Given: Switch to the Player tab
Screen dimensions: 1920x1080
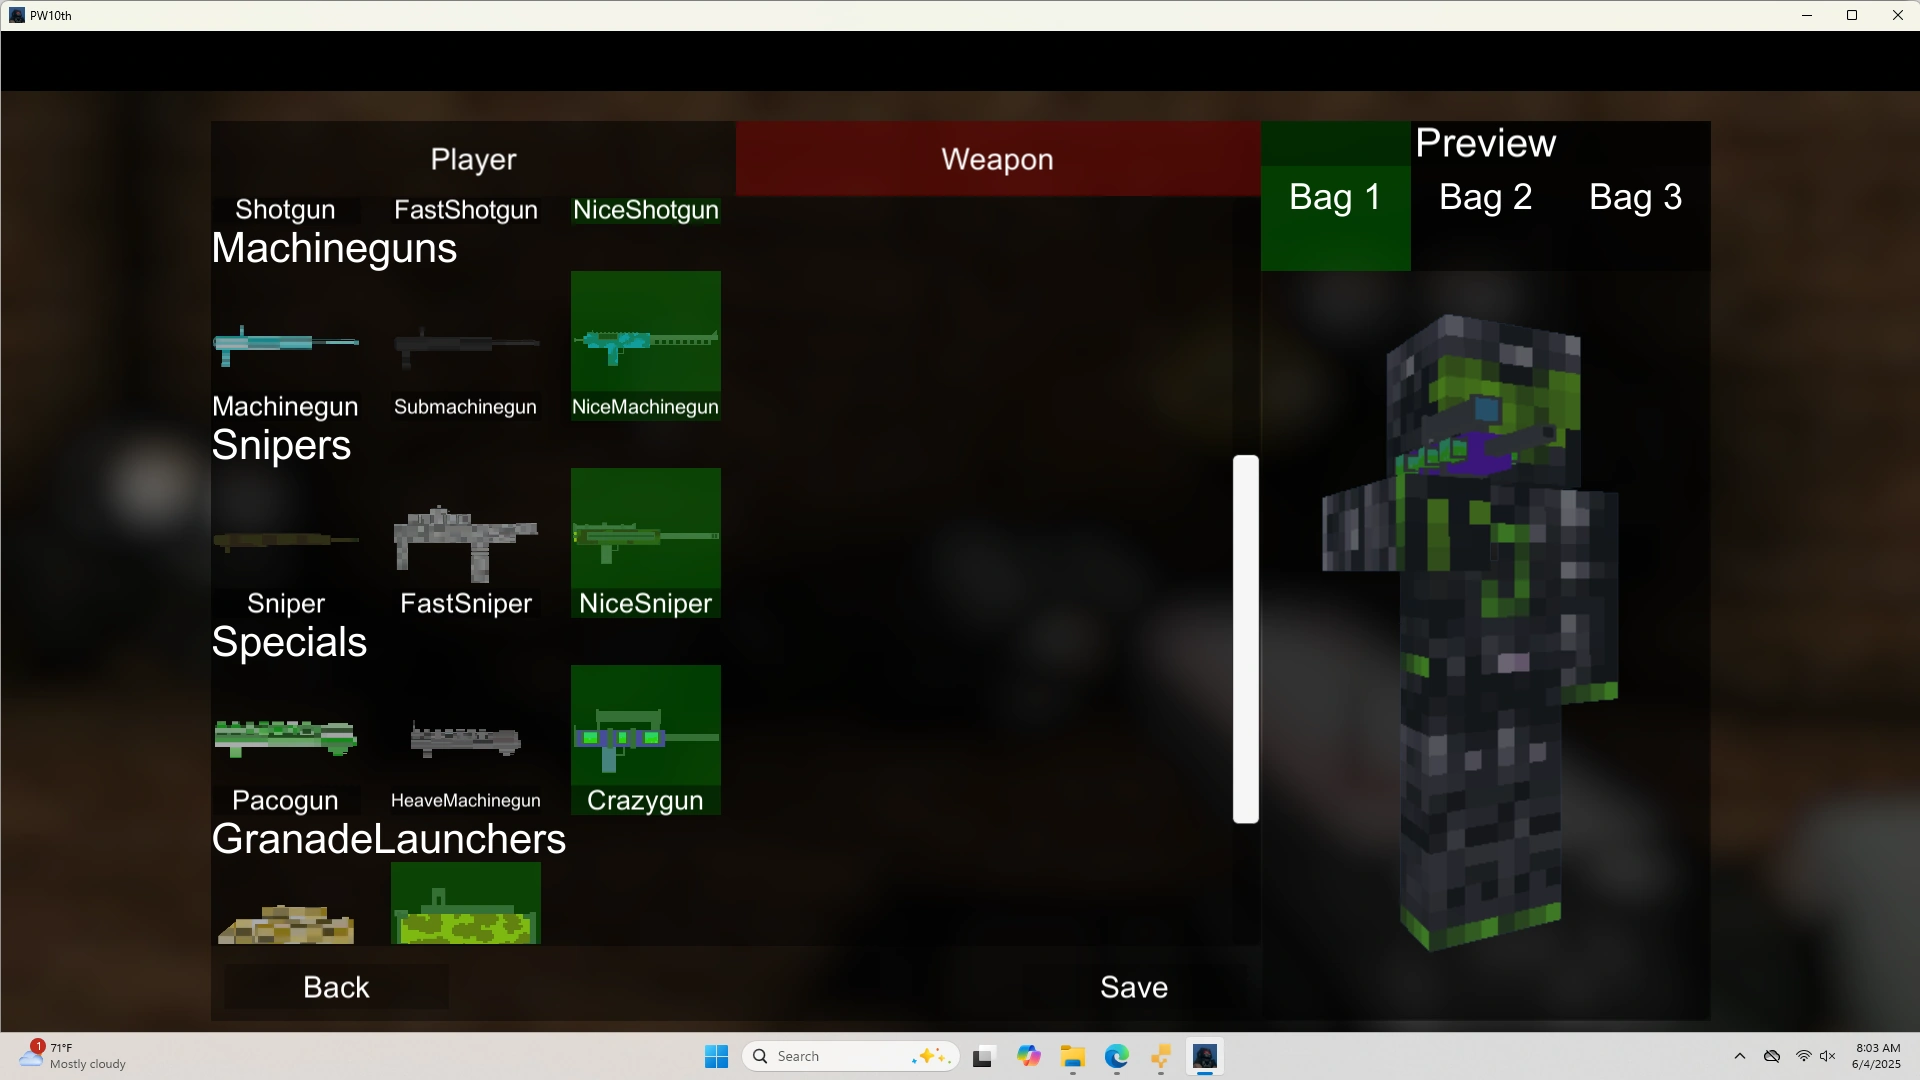Looking at the screenshot, I should pos(473,159).
